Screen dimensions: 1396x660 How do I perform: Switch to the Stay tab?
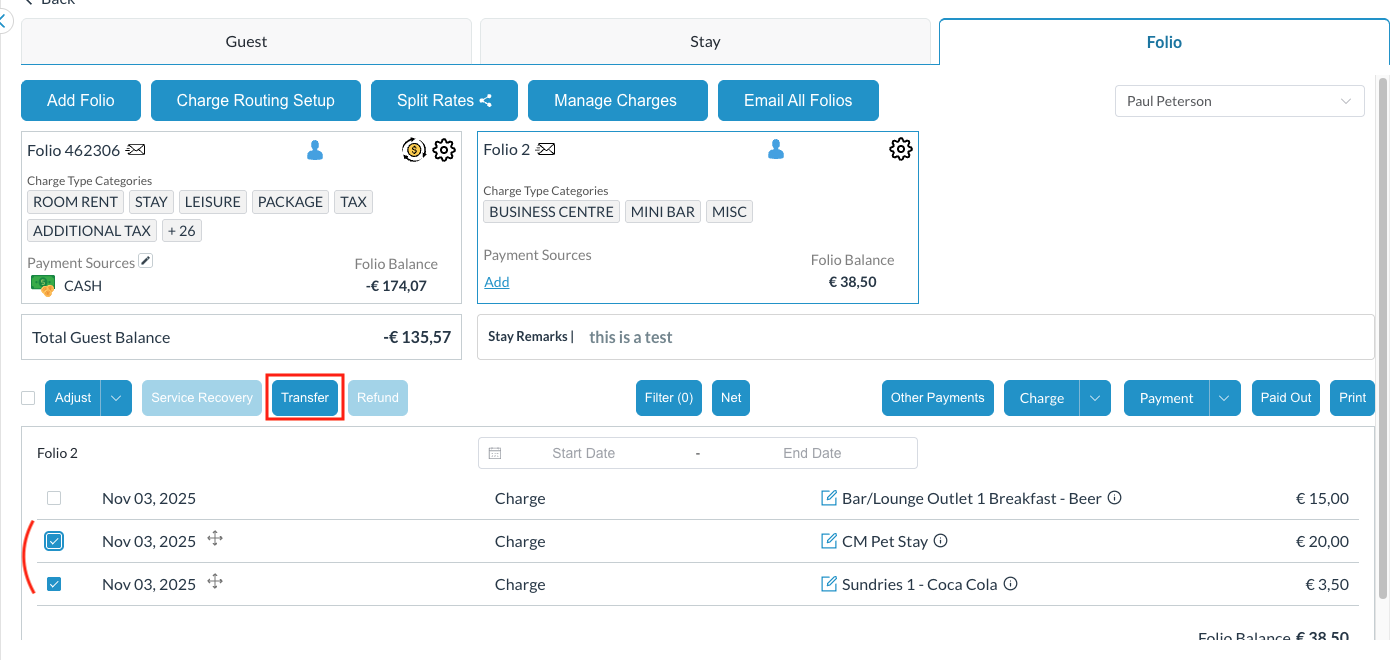coord(705,42)
